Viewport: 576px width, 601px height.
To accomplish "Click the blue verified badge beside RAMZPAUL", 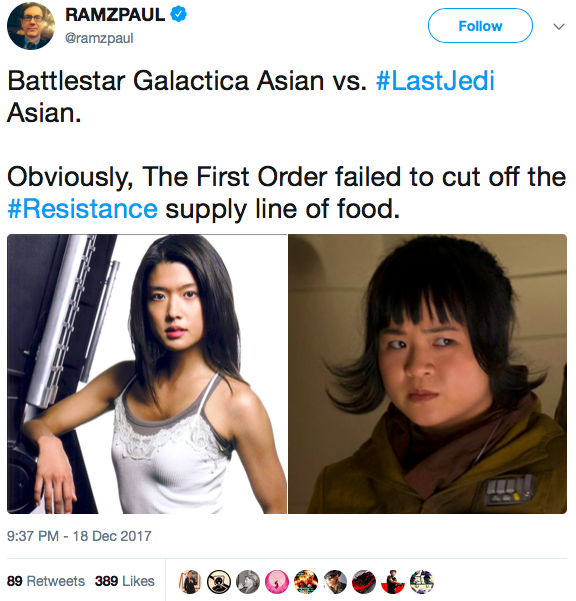I will coord(178,15).
